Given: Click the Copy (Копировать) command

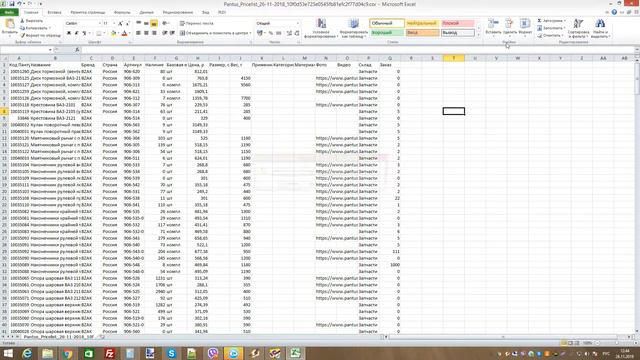Looking at the screenshot, I should tap(35, 28).
